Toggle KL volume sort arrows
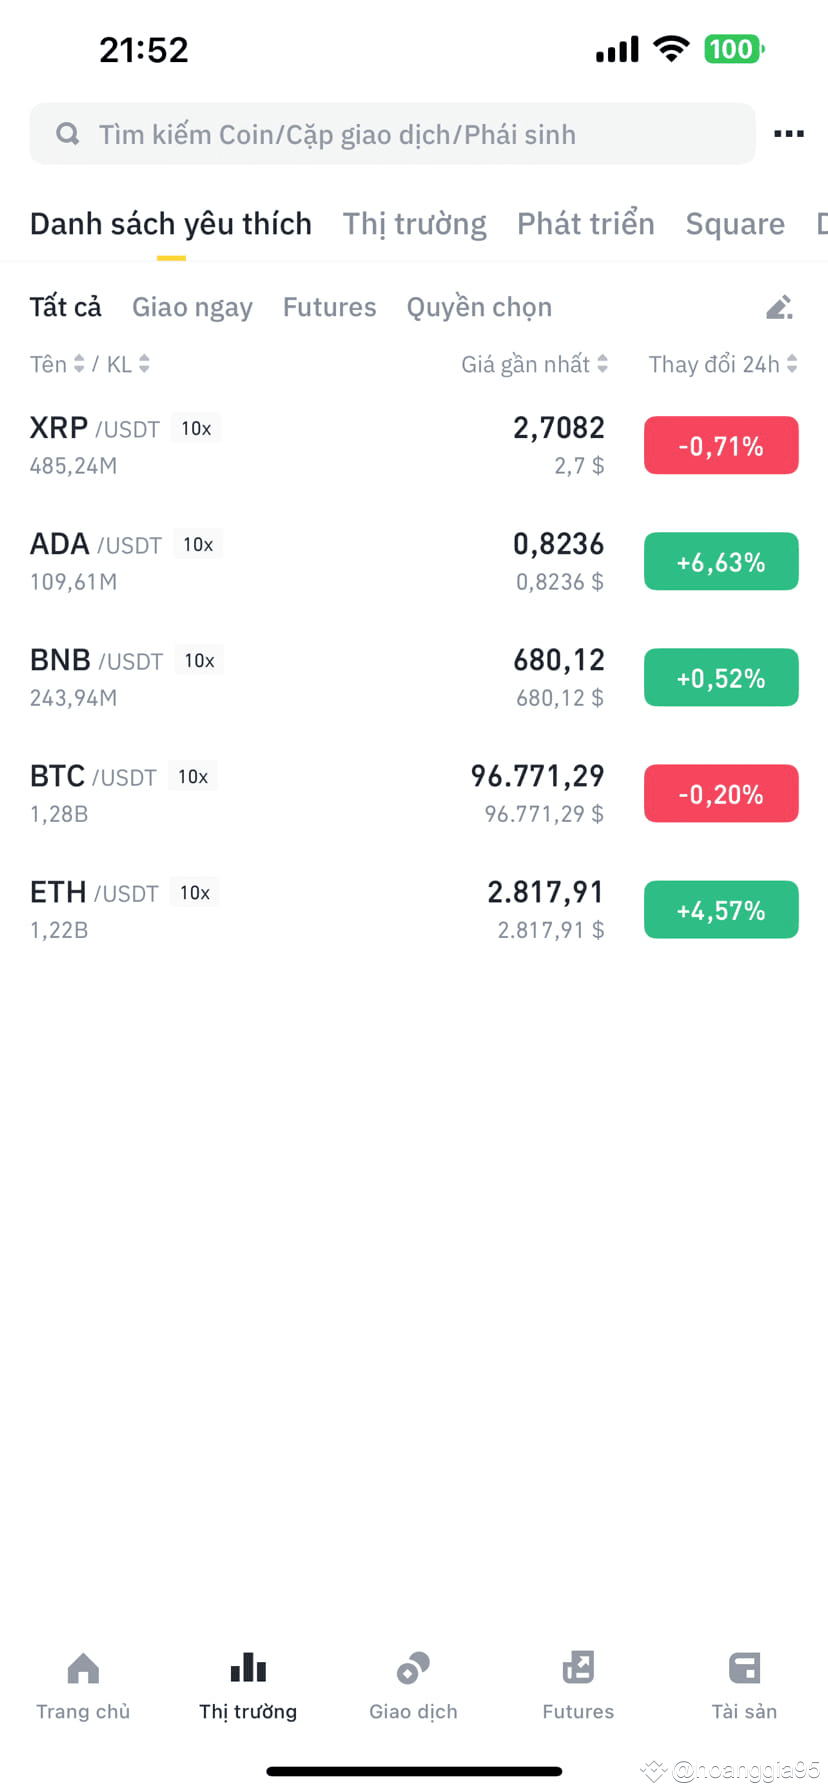 point(144,364)
